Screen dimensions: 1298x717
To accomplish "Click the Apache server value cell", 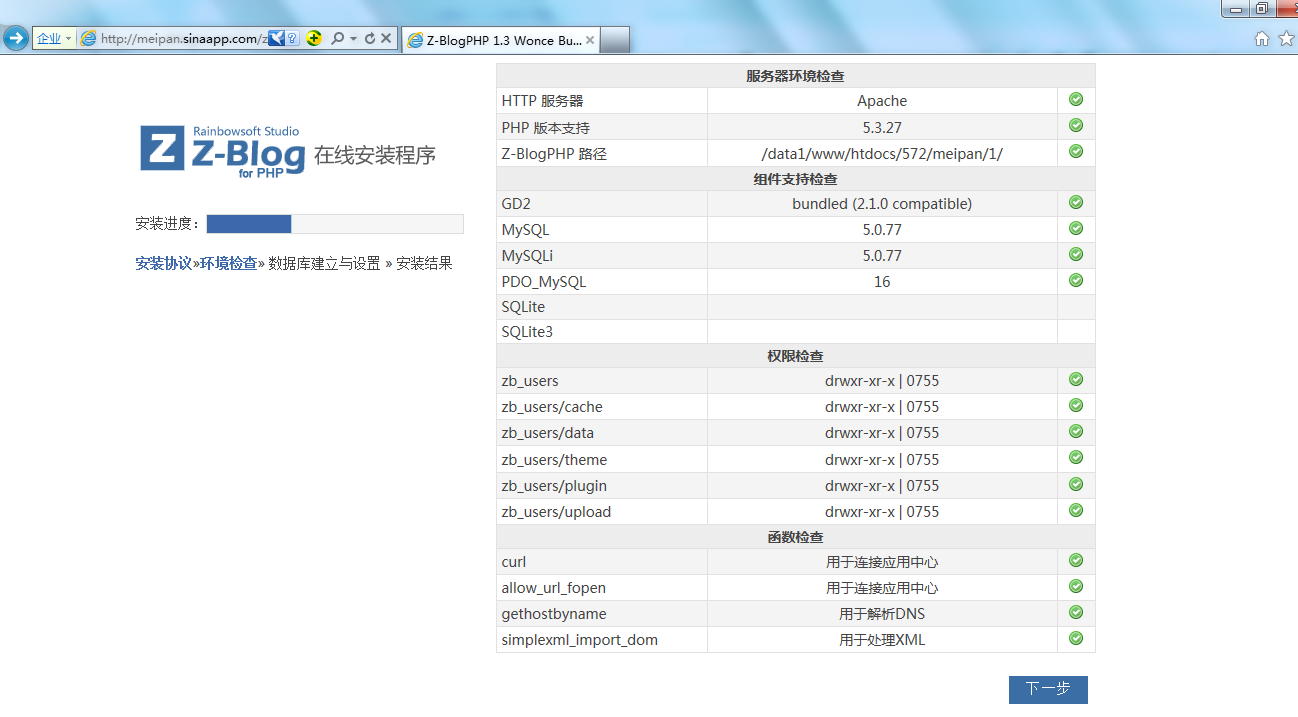I will coord(882,101).
